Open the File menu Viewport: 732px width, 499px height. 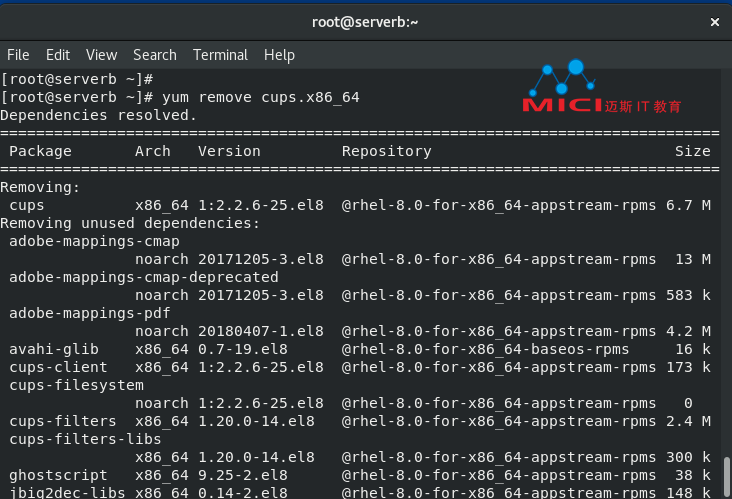click(x=18, y=55)
